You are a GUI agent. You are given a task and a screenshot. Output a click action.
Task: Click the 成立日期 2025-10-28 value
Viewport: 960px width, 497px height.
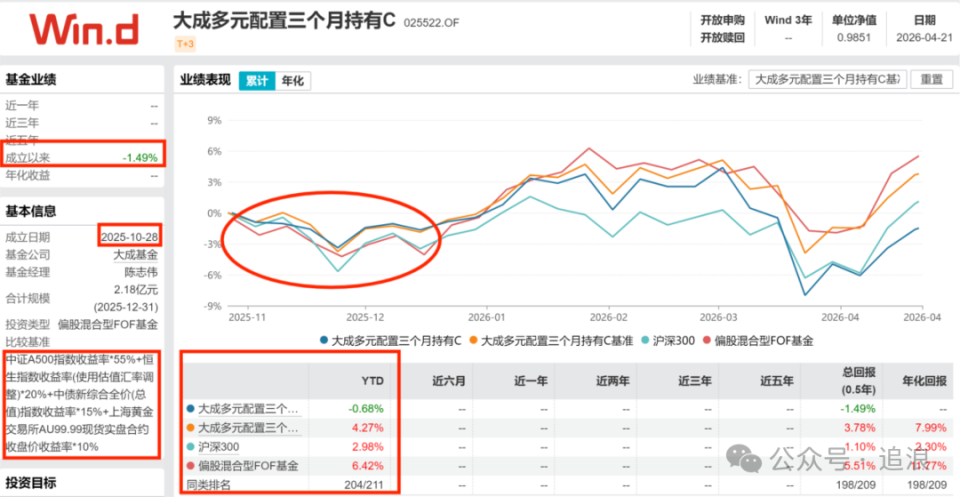click(129, 237)
